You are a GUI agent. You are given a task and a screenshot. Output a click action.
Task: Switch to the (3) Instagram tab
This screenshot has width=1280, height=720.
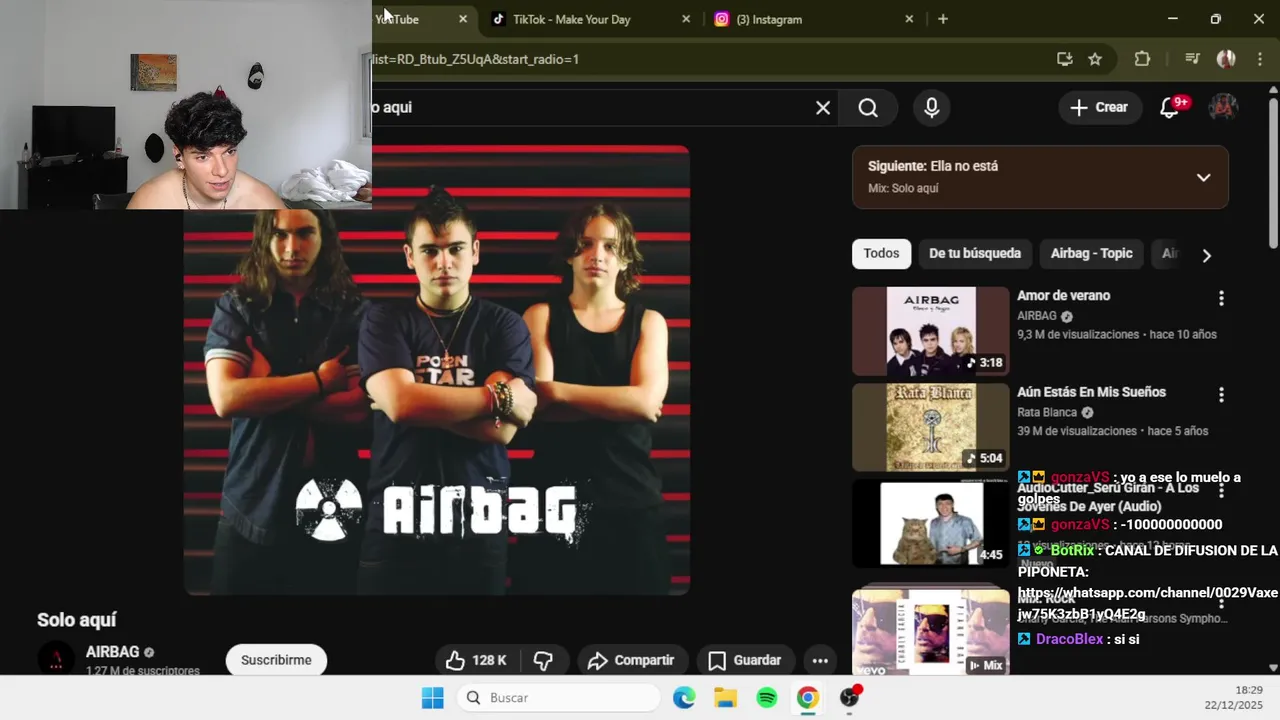769,19
